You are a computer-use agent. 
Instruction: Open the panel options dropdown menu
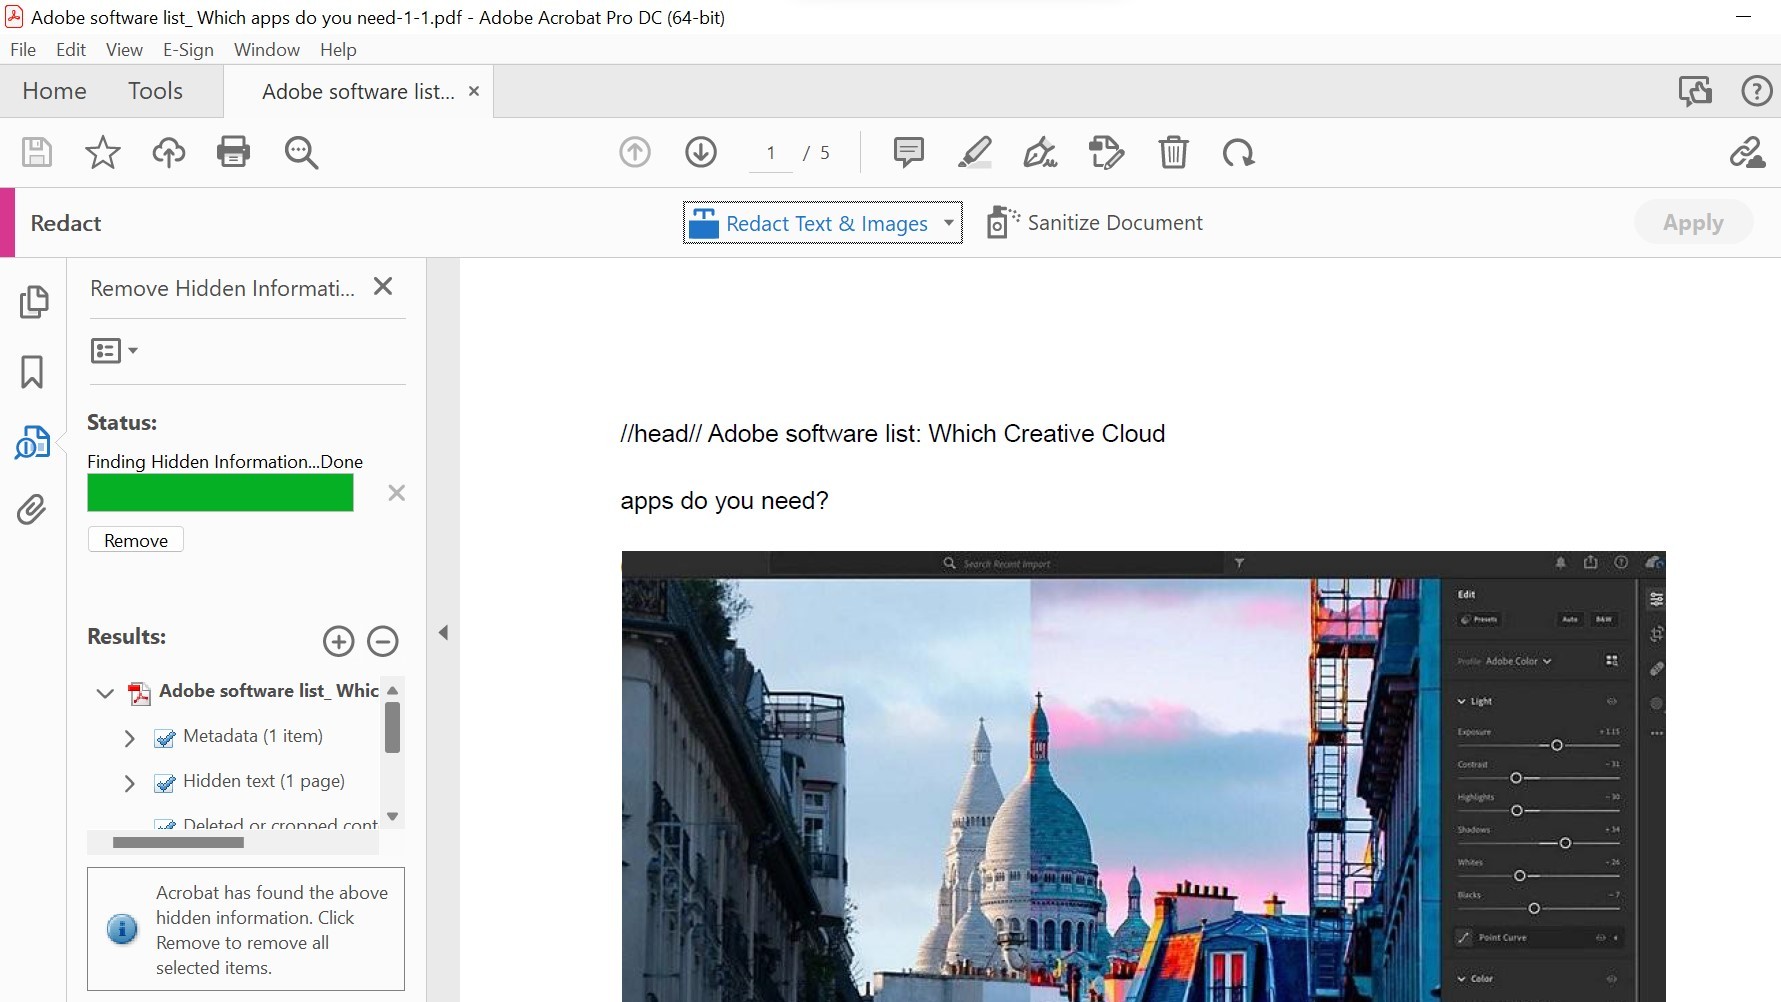coord(114,350)
